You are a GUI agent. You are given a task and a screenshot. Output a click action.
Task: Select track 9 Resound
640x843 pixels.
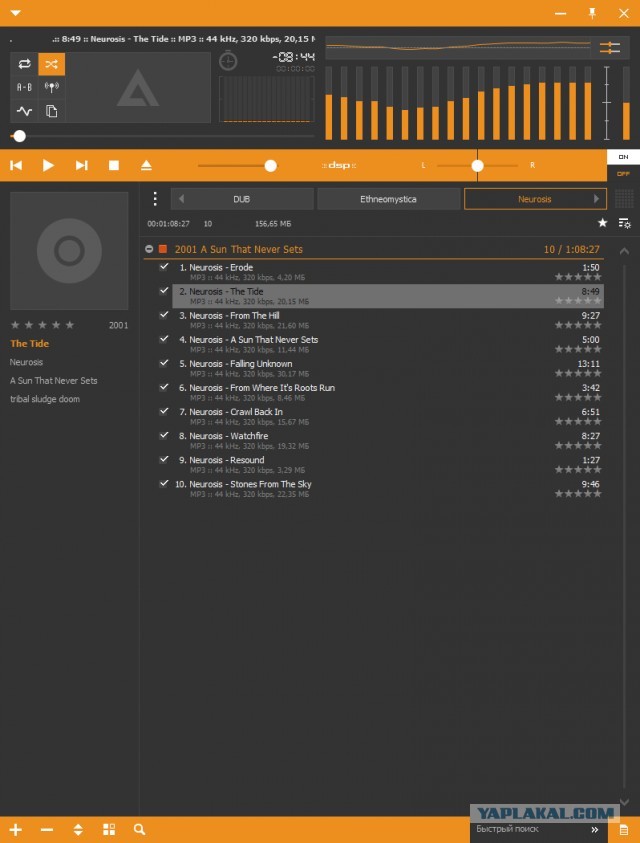click(388, 465)
